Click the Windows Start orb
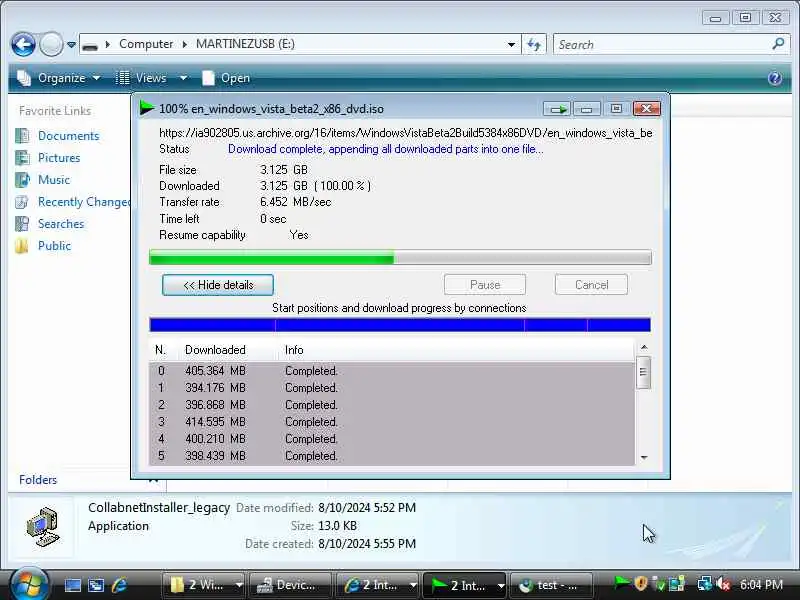Image resolution: width=800 pixels, height=600 pixels. (x=28, y=584)
